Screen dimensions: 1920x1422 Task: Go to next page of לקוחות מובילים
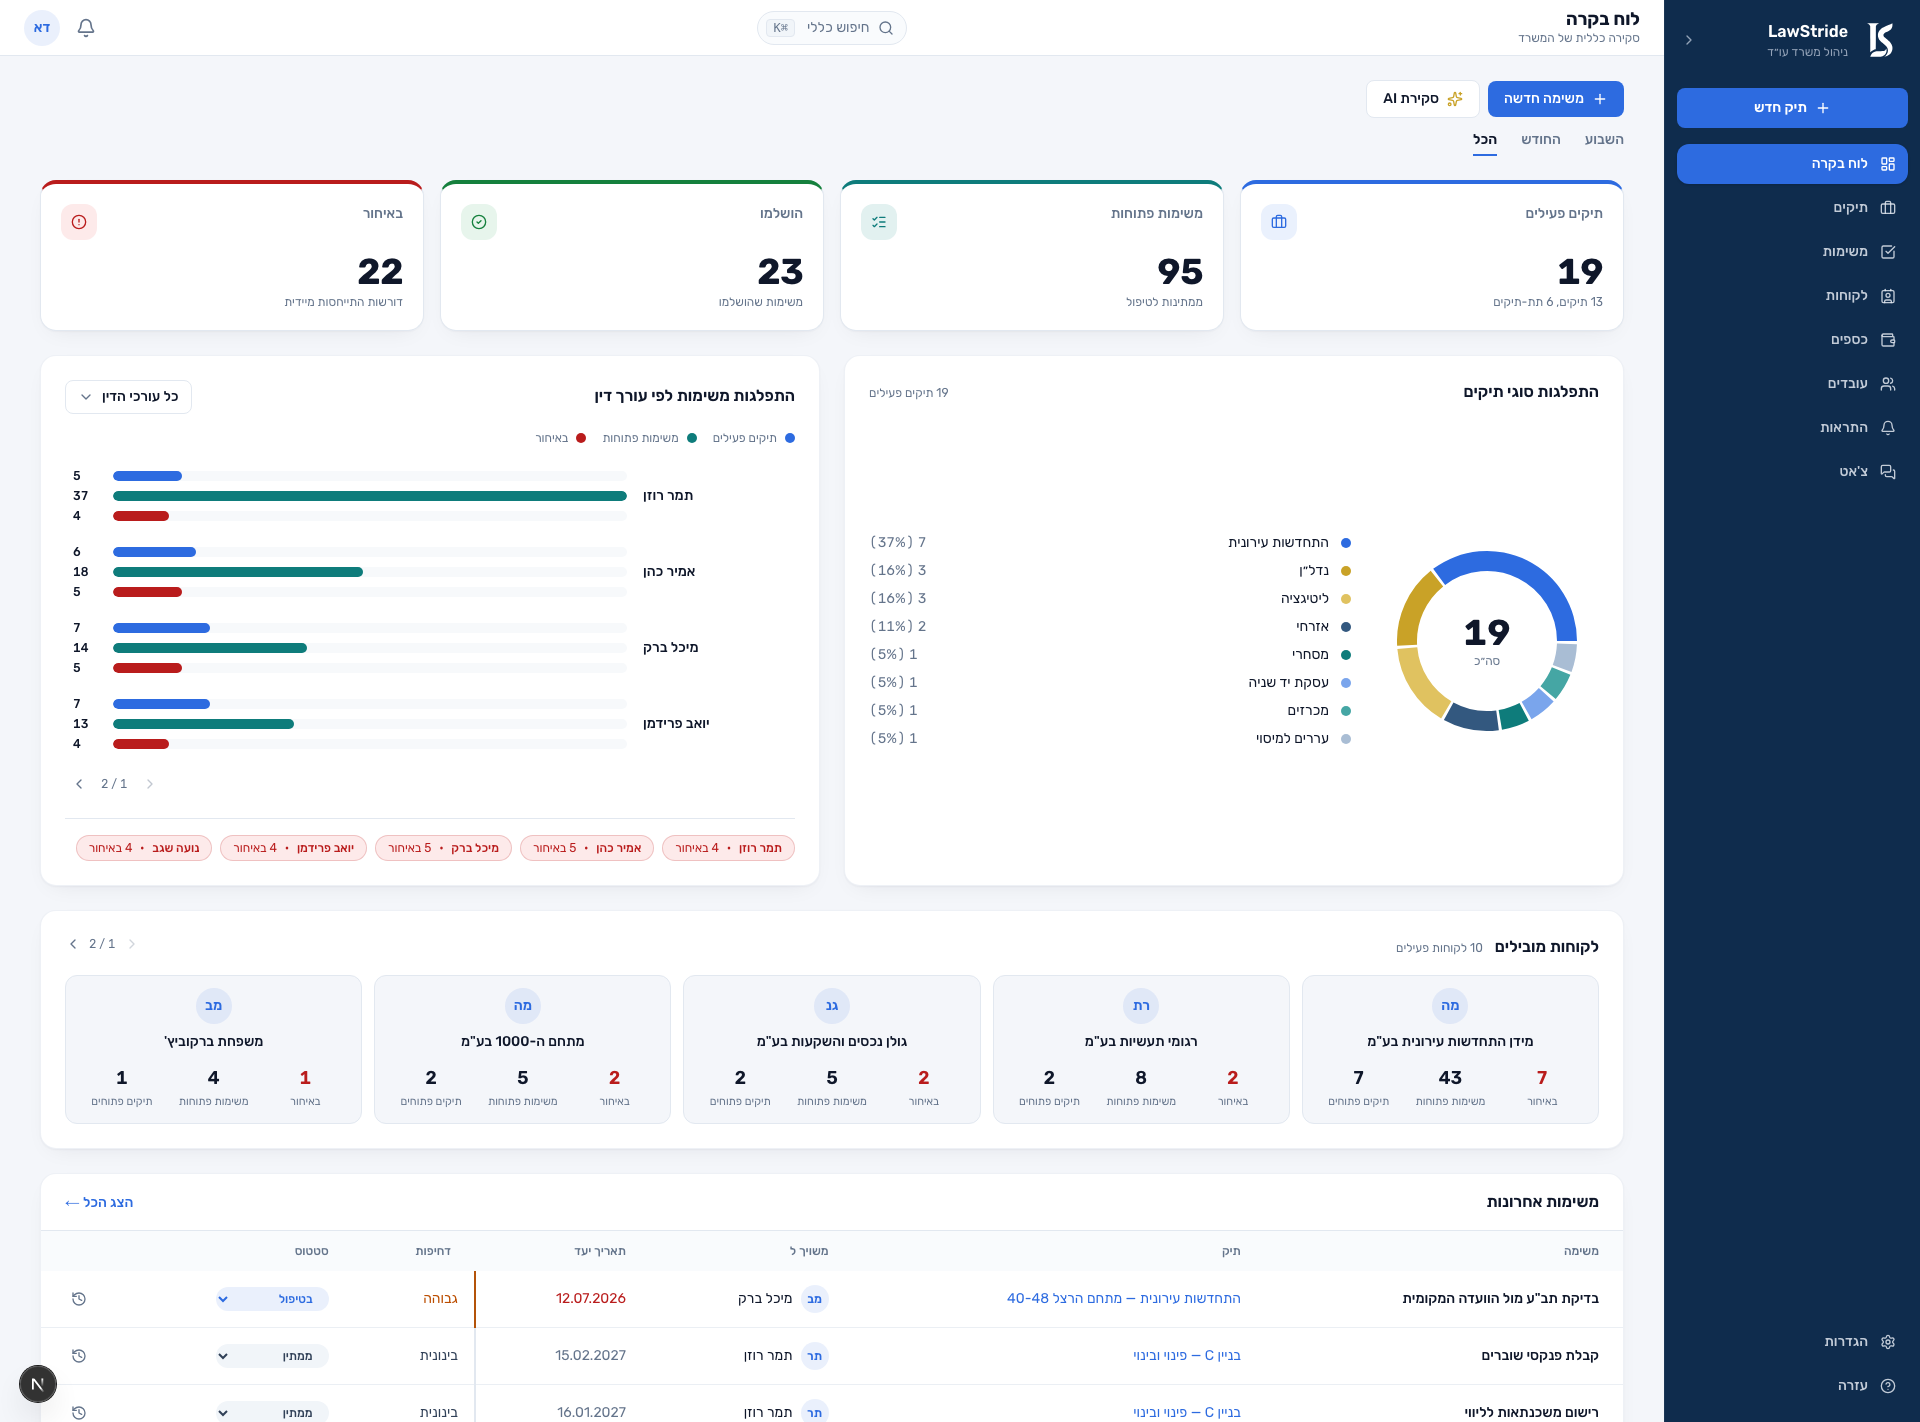[73, 944]
